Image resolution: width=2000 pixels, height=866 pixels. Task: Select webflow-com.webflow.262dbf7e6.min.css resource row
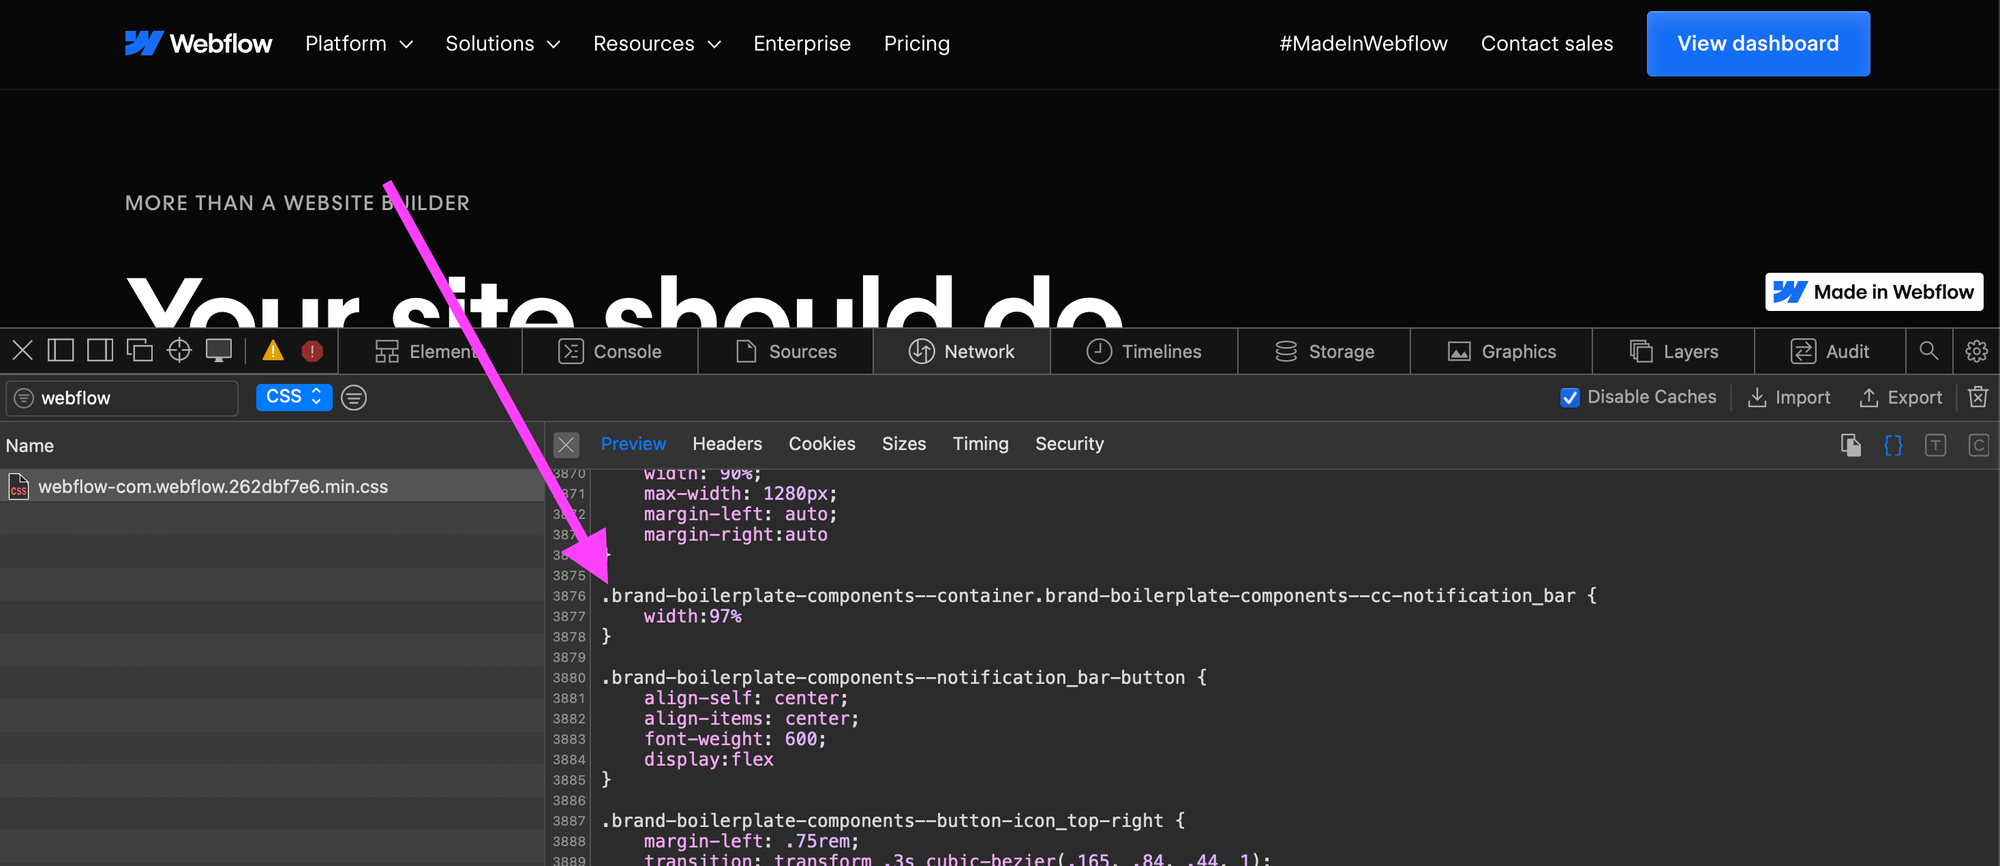coord(272,486)
